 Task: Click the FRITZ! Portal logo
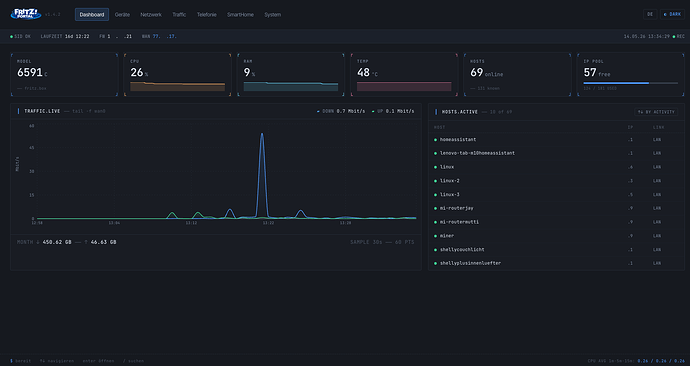26,14
